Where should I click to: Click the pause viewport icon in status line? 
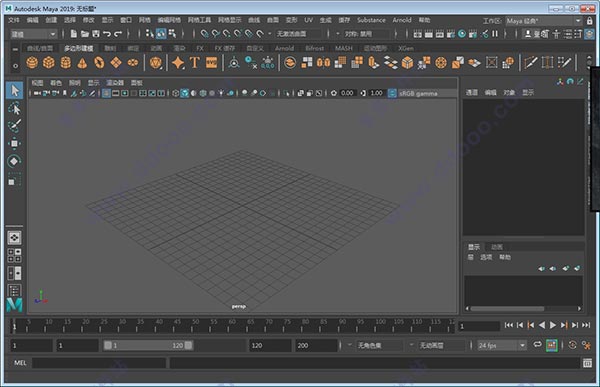coord(495,34)
